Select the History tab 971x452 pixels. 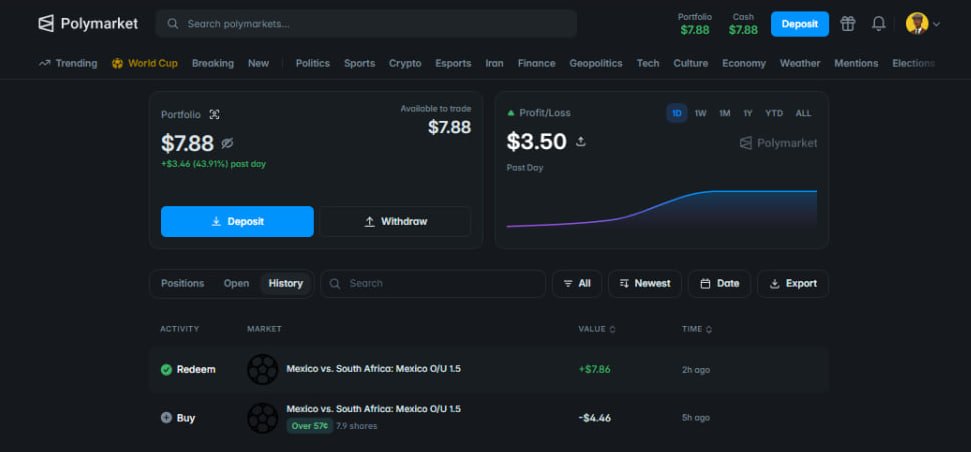point(285,284)
